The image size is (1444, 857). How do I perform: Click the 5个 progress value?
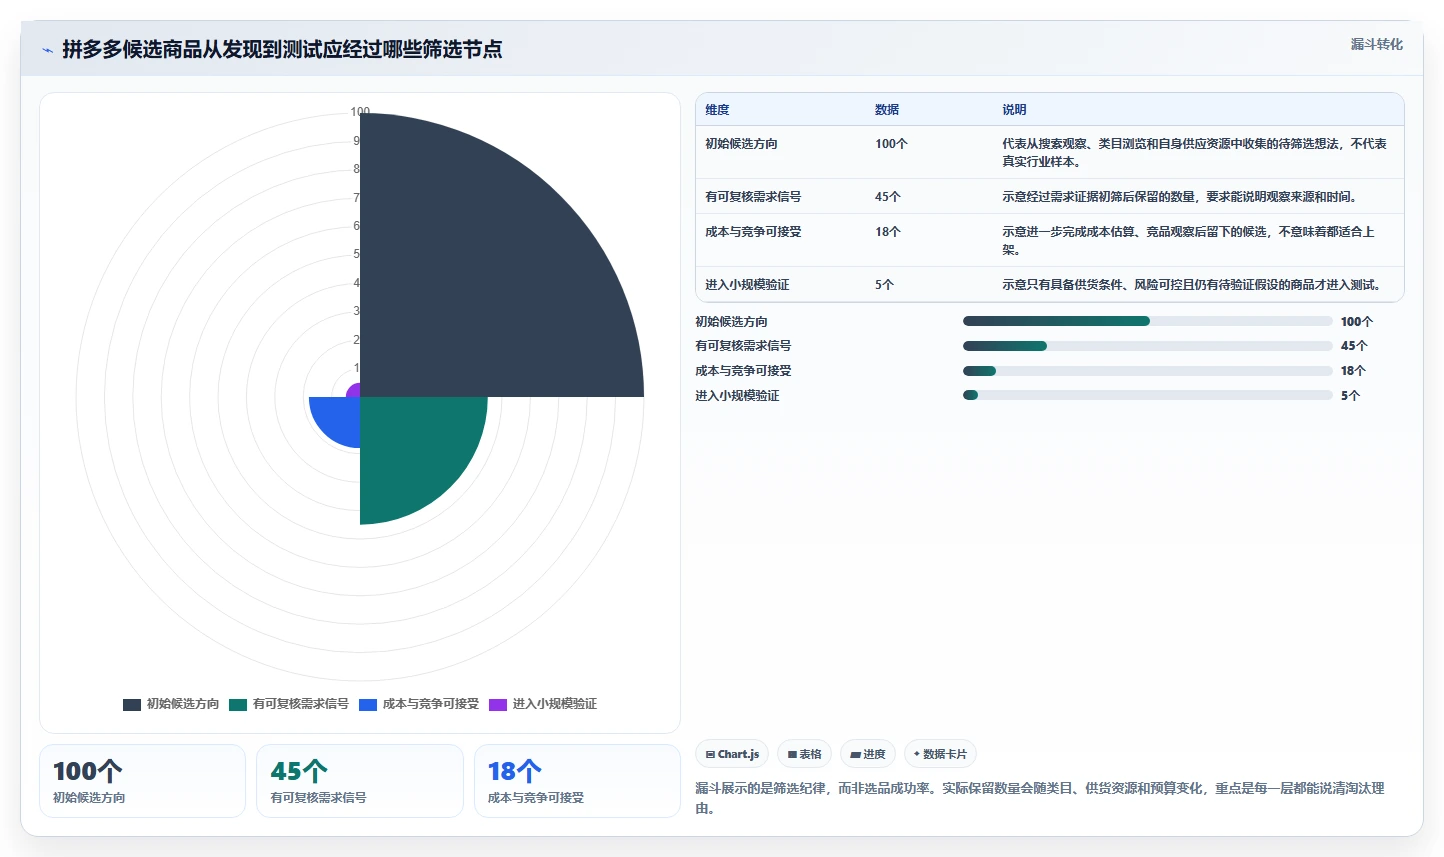pyautogui.click(x=1350, y=396)
